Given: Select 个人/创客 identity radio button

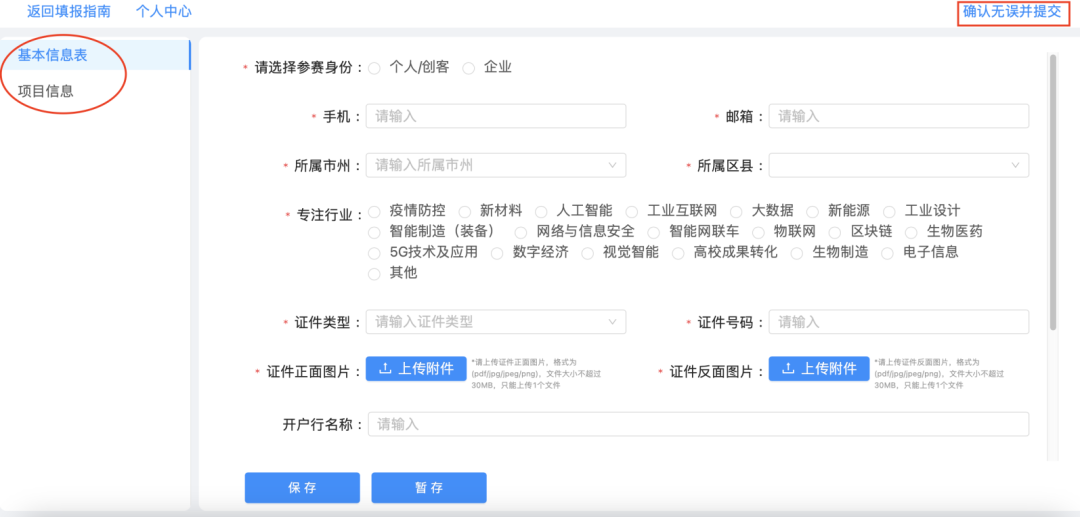Looking at the screenshot, I should (x=375, y=68).
